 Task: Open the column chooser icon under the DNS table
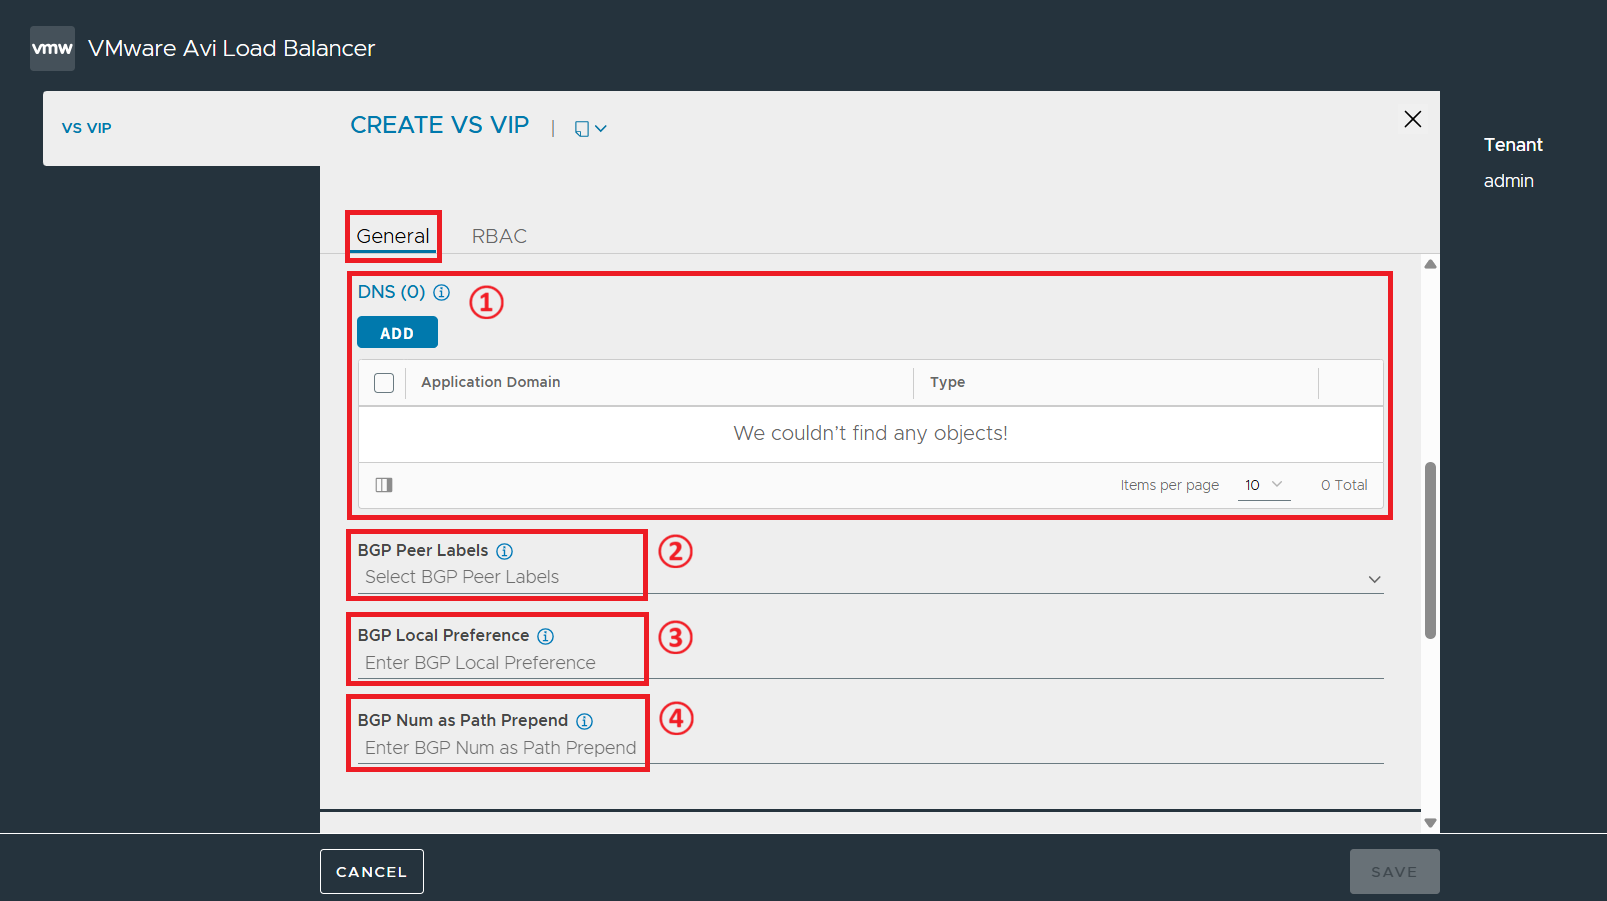[x=384, y=485]
